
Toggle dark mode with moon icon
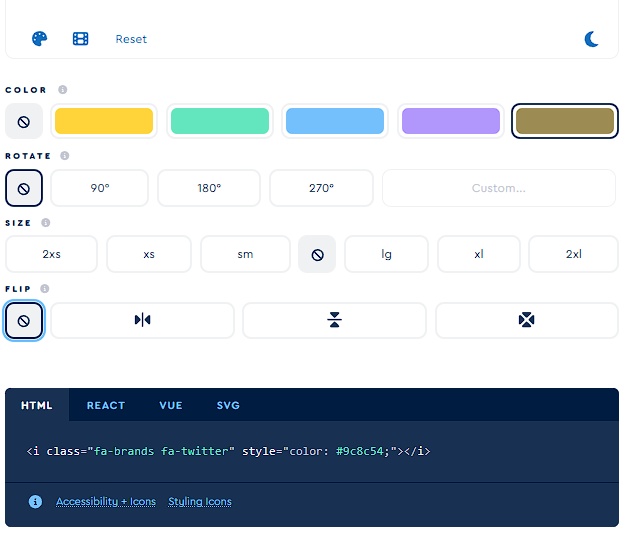[591, 39]
